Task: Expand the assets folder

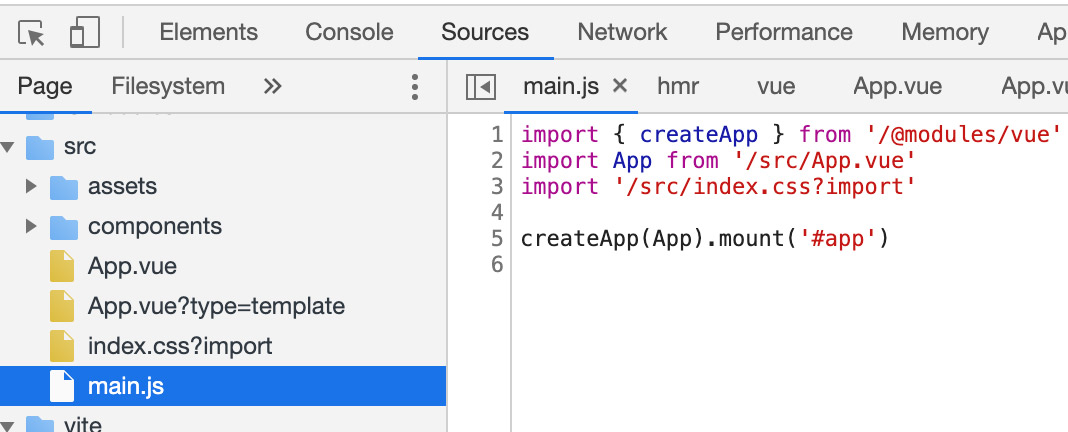Action: click(x=32, y=187)
